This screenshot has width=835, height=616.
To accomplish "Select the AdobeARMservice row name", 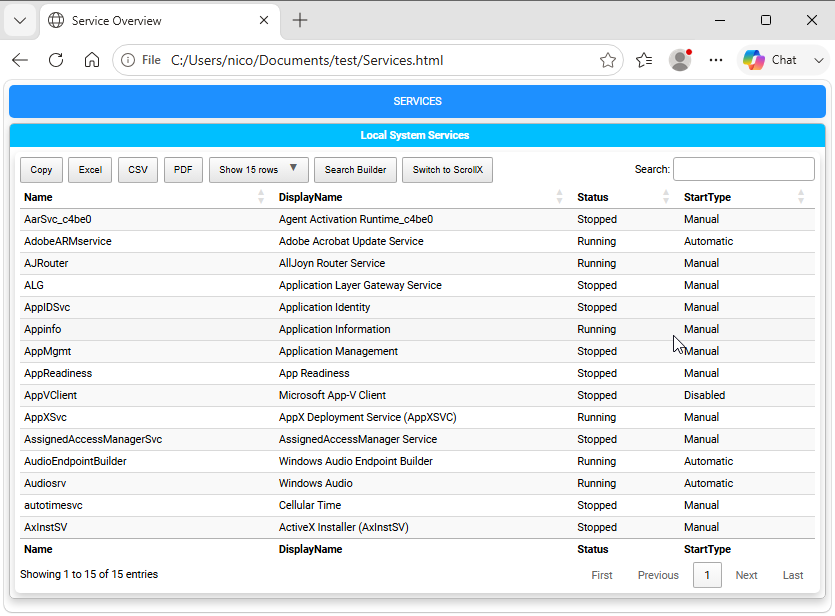I will coord(68,241).
